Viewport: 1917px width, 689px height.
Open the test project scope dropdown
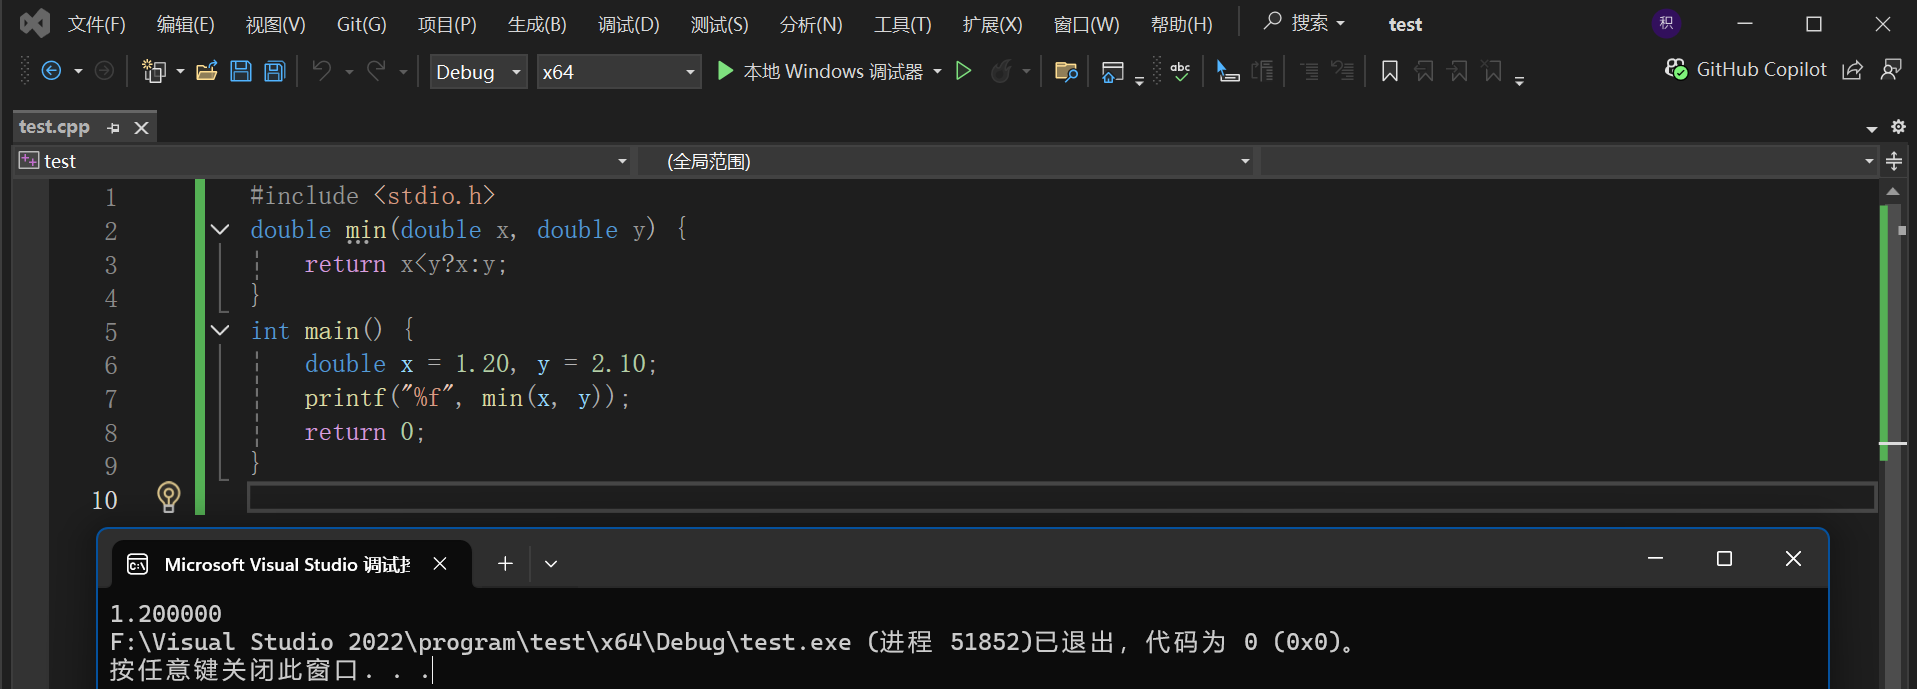[x=622, y=161]
